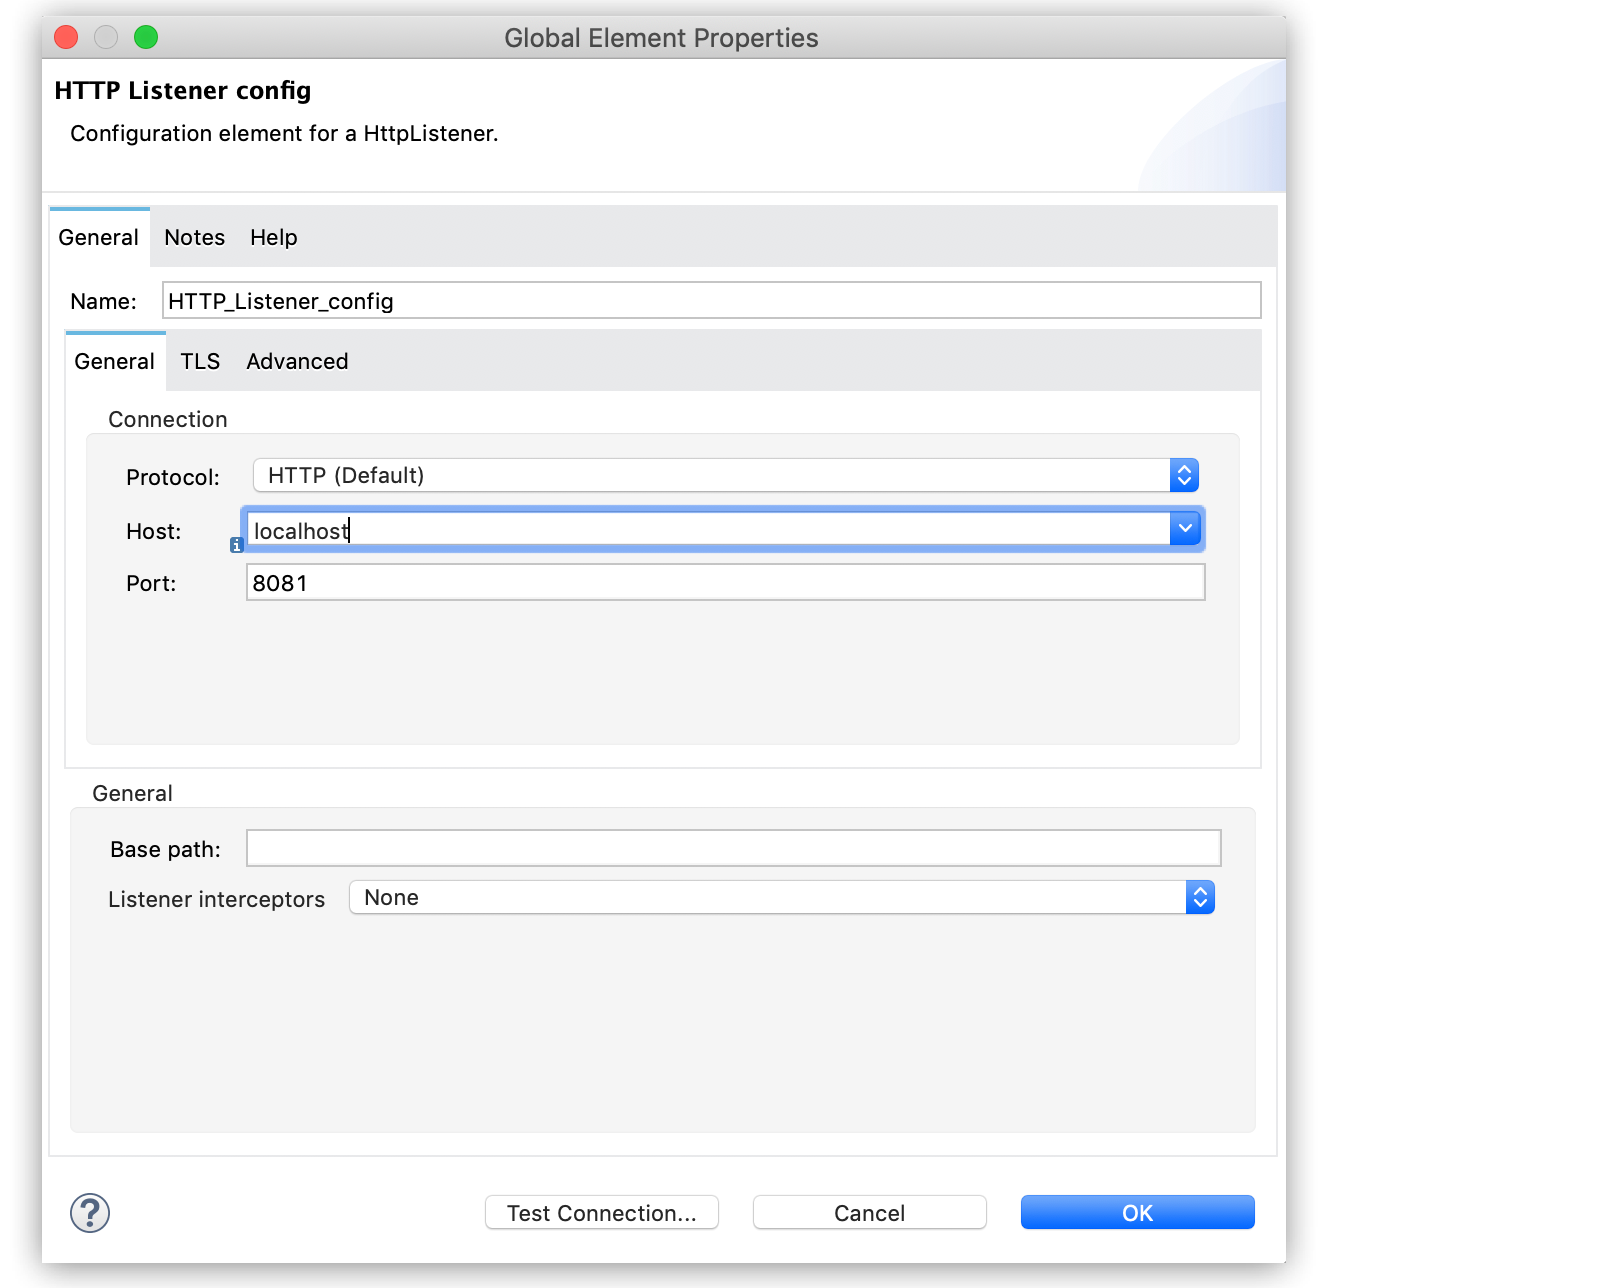Click the help question mark icon
Viewport: 1600px width, 1288px height.
pos(90,1213)
